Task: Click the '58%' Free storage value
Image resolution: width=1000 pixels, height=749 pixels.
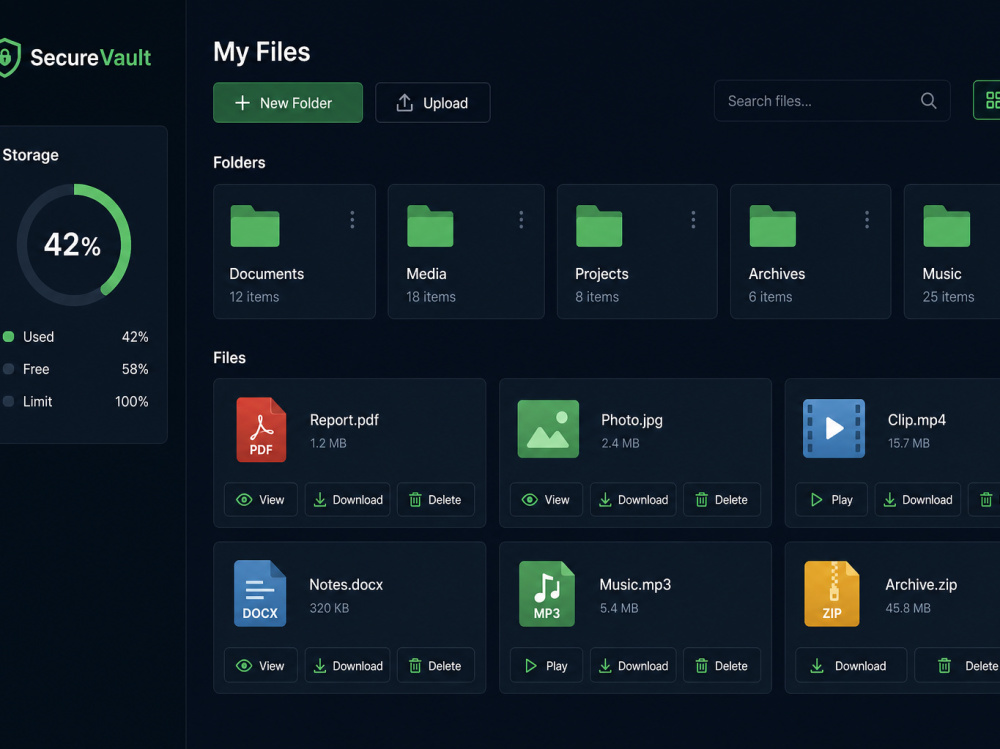Action: click(135, 369)
